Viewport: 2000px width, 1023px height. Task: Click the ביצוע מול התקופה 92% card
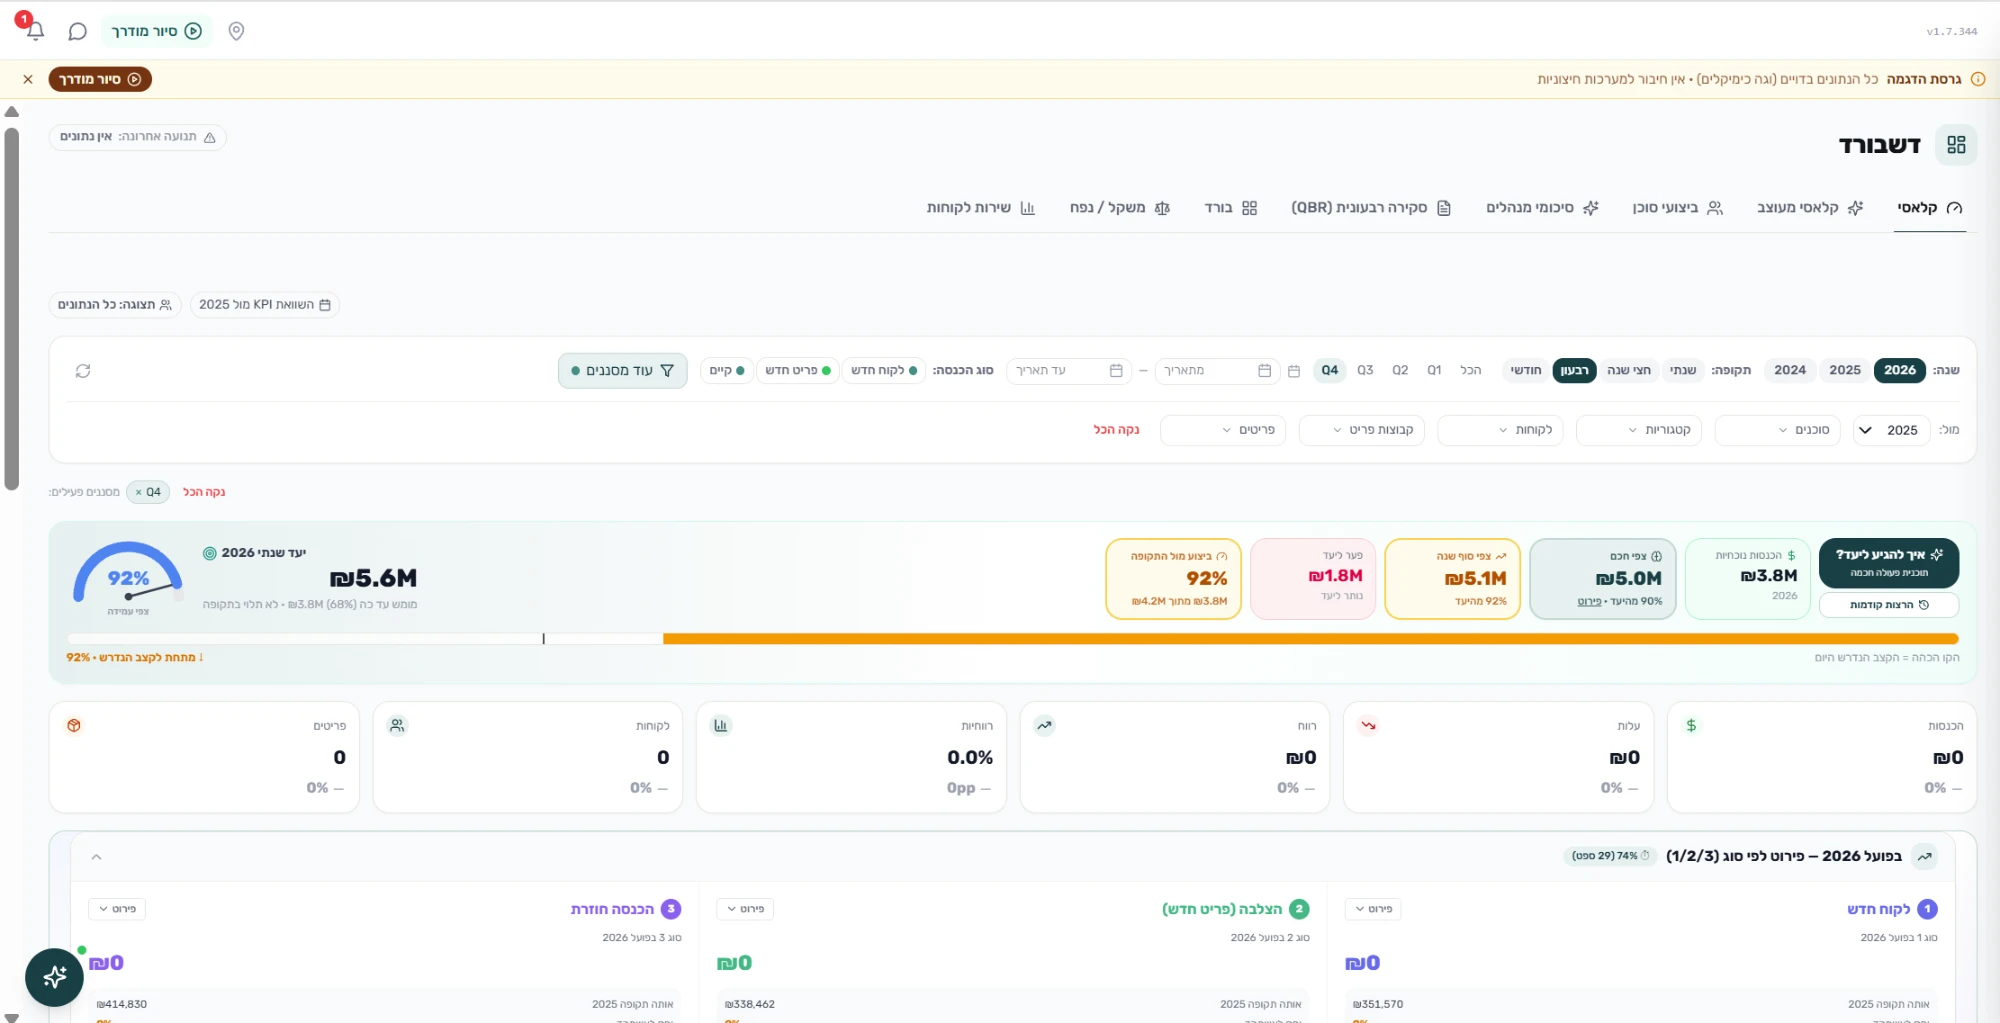pos(1173,579)
